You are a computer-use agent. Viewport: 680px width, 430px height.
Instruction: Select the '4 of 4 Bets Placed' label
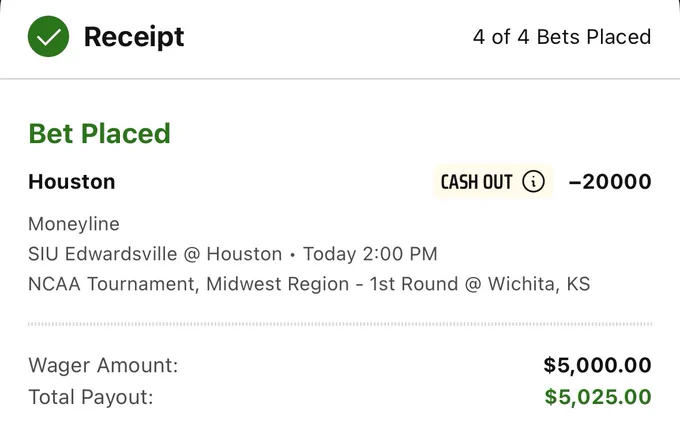[562, 37]
